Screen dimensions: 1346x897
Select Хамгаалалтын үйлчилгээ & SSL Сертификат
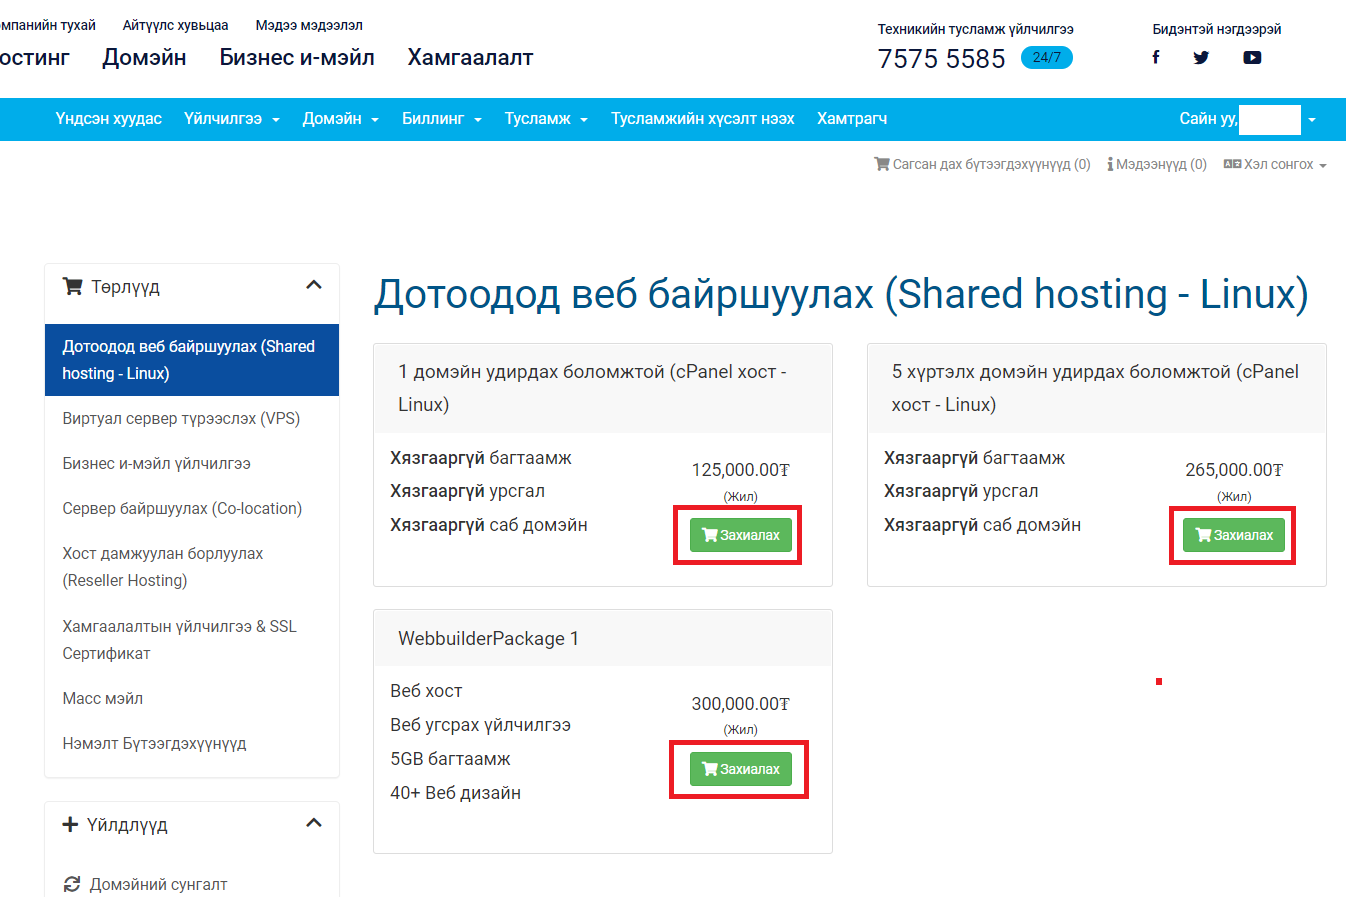(x=192, y=640)
